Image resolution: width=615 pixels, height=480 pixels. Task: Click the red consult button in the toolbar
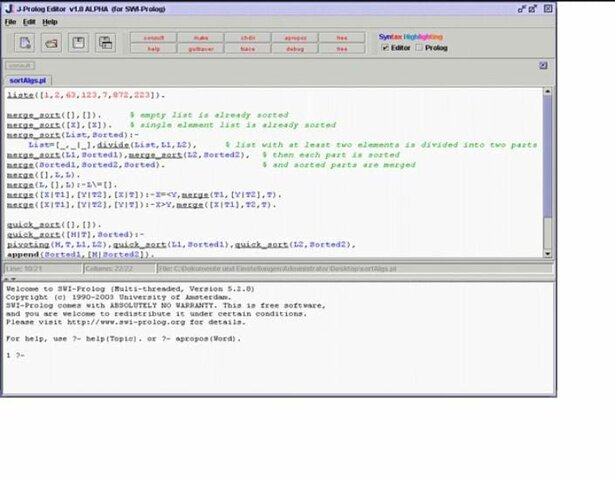tap(154, 38)
